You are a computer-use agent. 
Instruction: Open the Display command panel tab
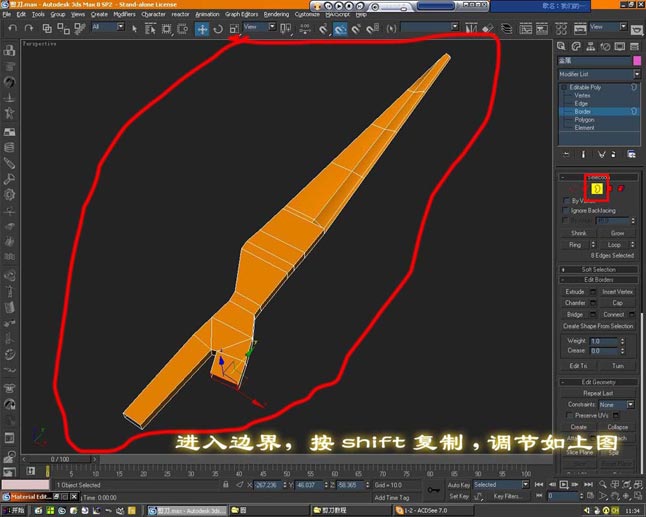(620, 46)
